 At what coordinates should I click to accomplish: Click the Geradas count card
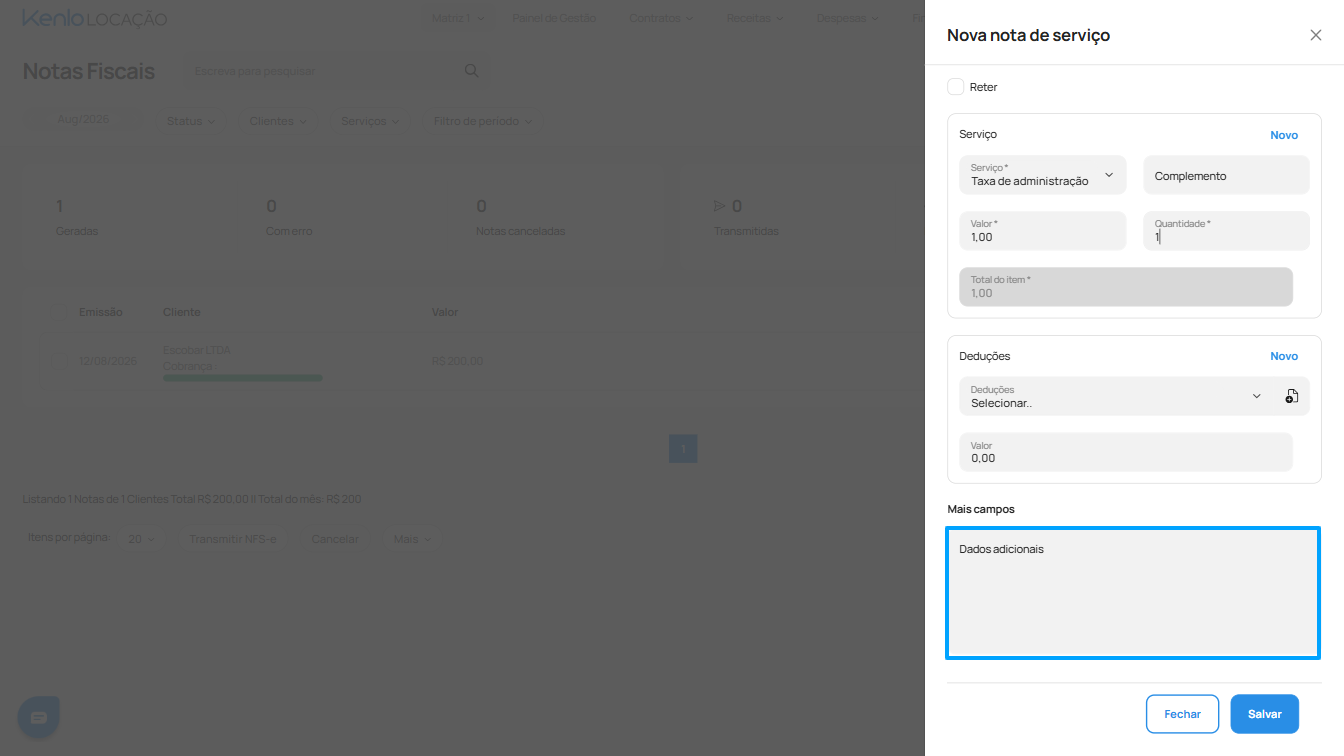[77, 217]
